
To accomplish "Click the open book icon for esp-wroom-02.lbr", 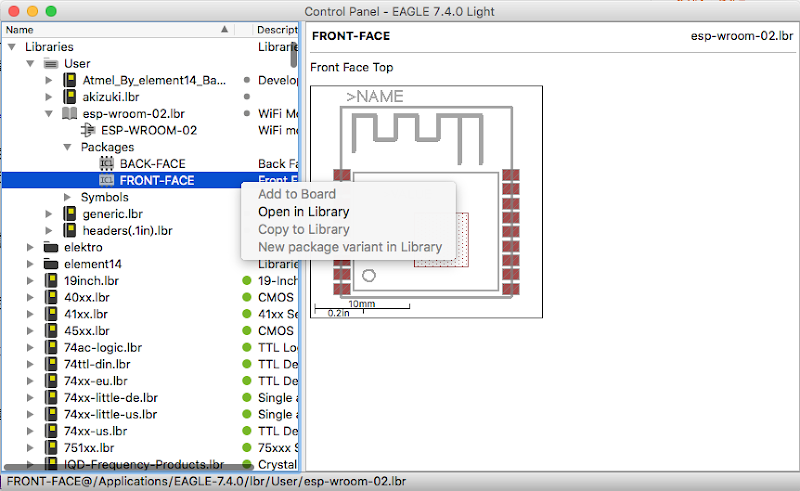I will (69, 113).
